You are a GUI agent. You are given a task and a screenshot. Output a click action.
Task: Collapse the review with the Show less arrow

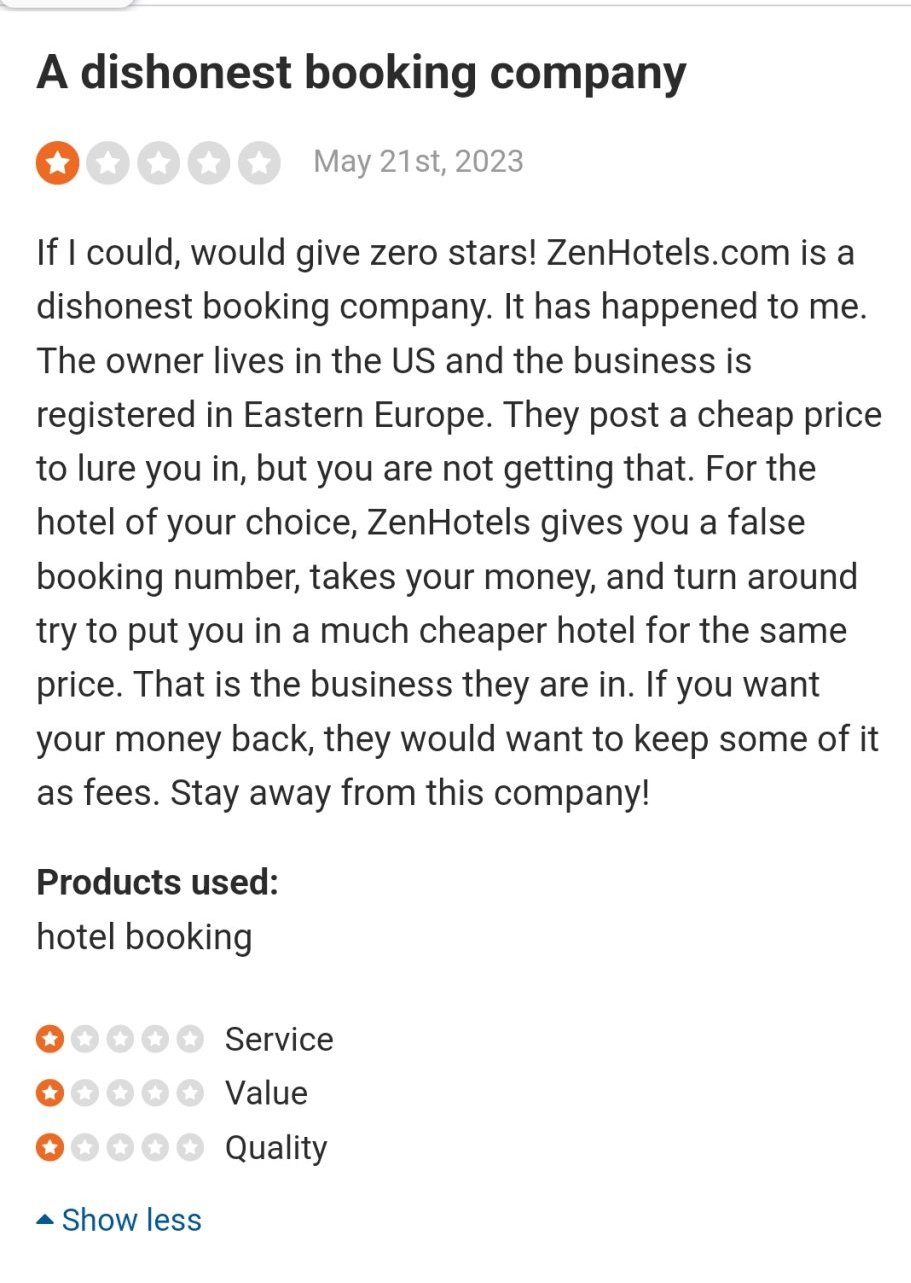coord(44,1220)
